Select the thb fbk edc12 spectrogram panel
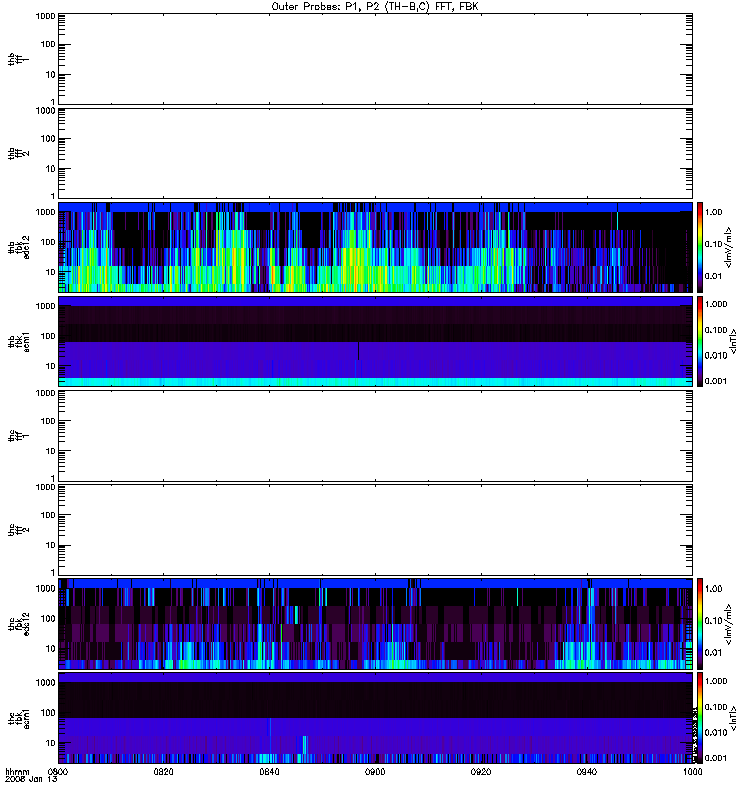 pyautogui.click(x=375, y=247)
